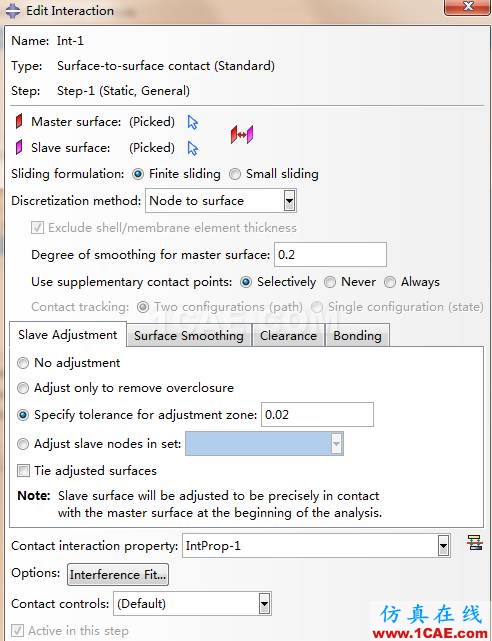Open the Contact controls dropdown
492x641 pixels.
point(265,603)
